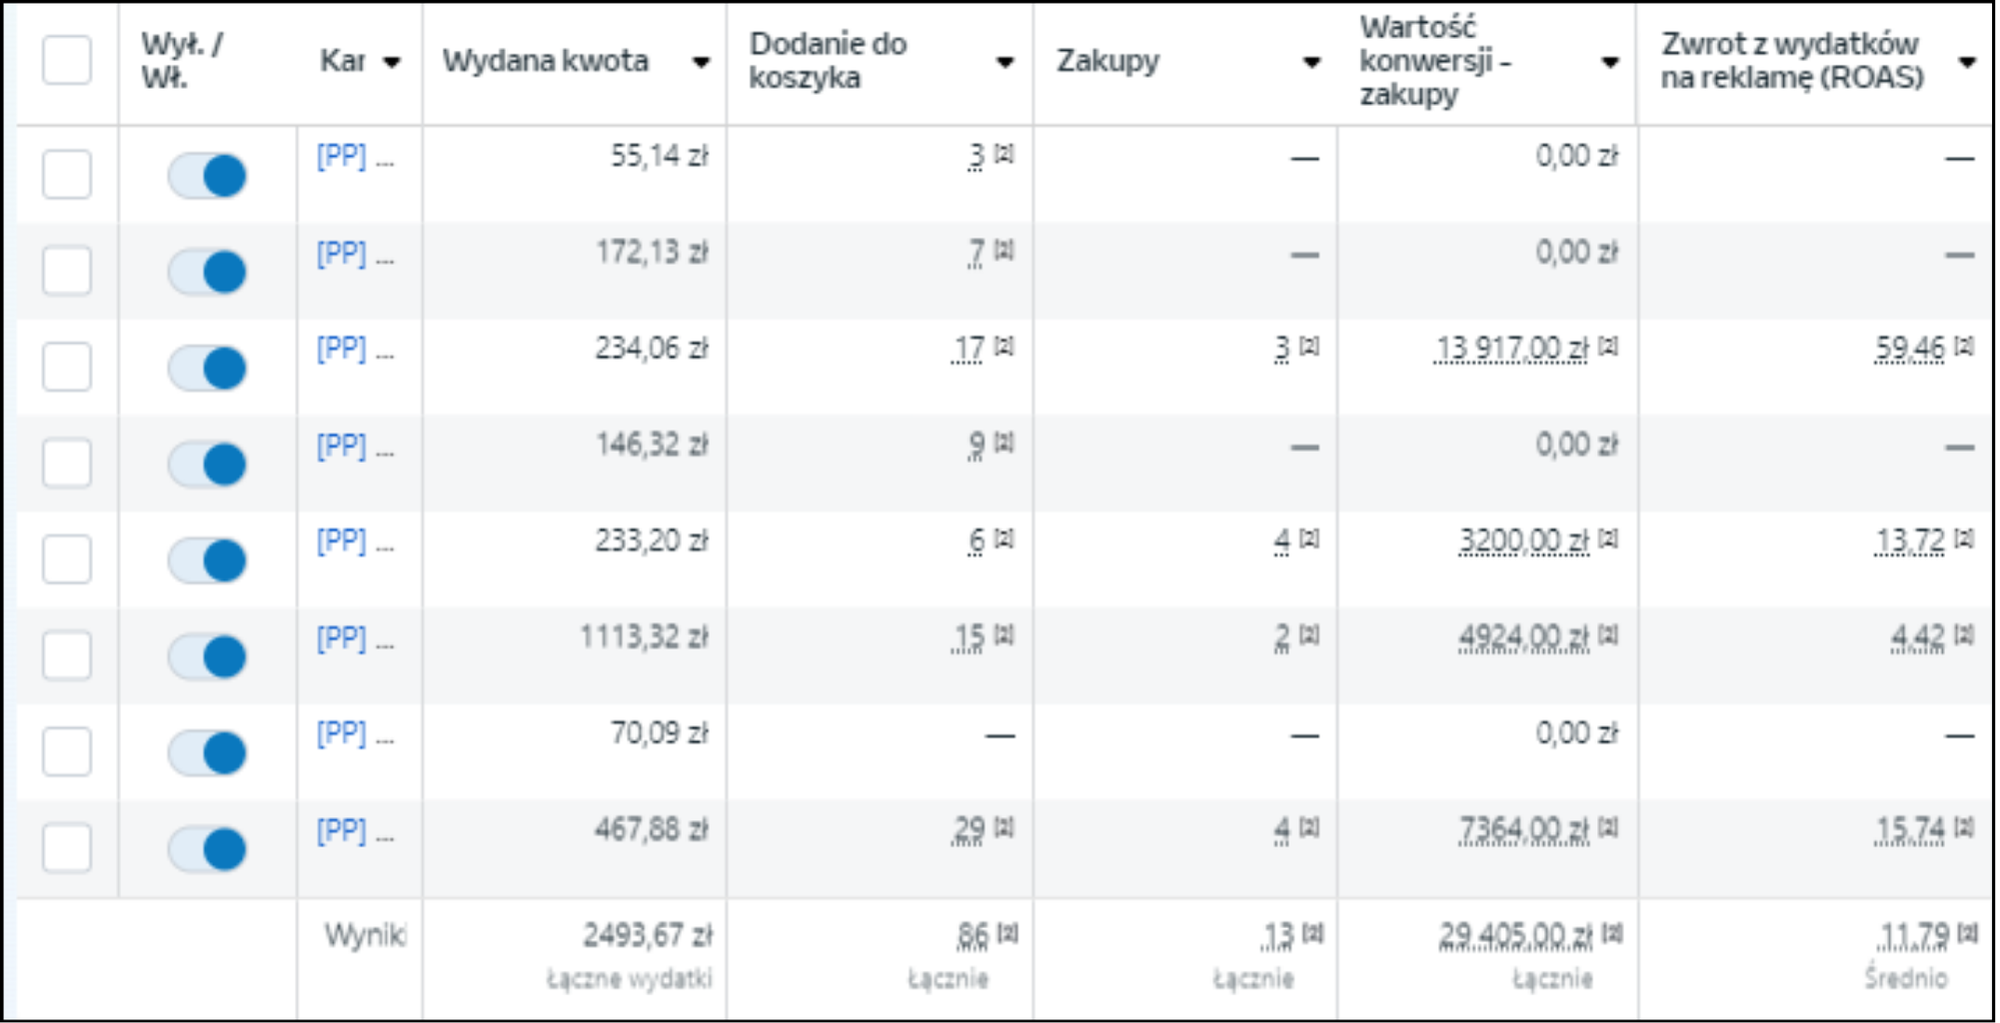This screenshot has width=2000, height=1023.
Task: Click the total 2493,67 zł spend cell
Action: coord(647,936)
